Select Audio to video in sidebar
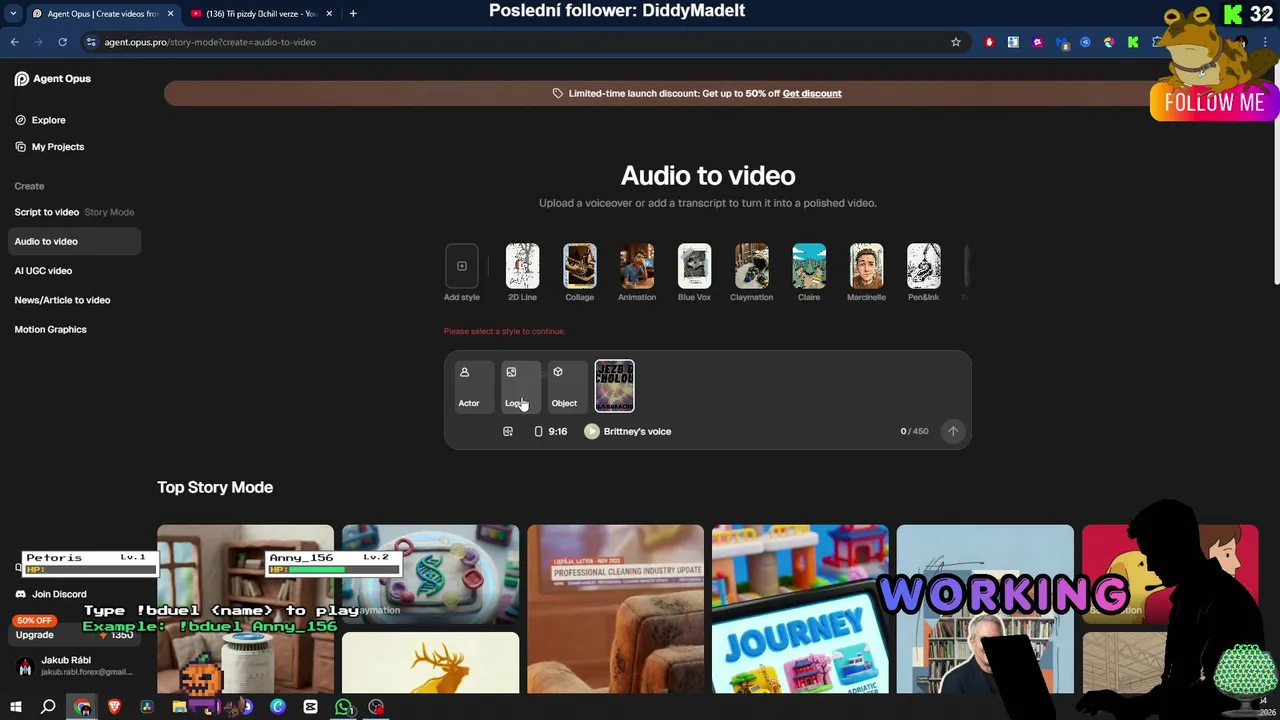1280x720 pixels. pos(74,241)
